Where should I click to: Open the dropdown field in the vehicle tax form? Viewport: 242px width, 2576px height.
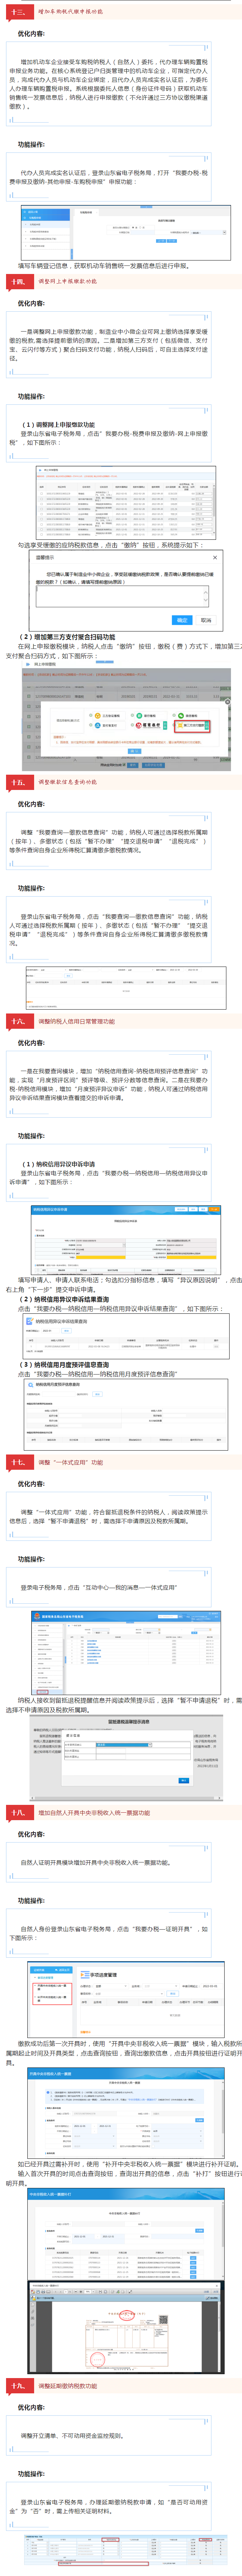pos(207,234)
